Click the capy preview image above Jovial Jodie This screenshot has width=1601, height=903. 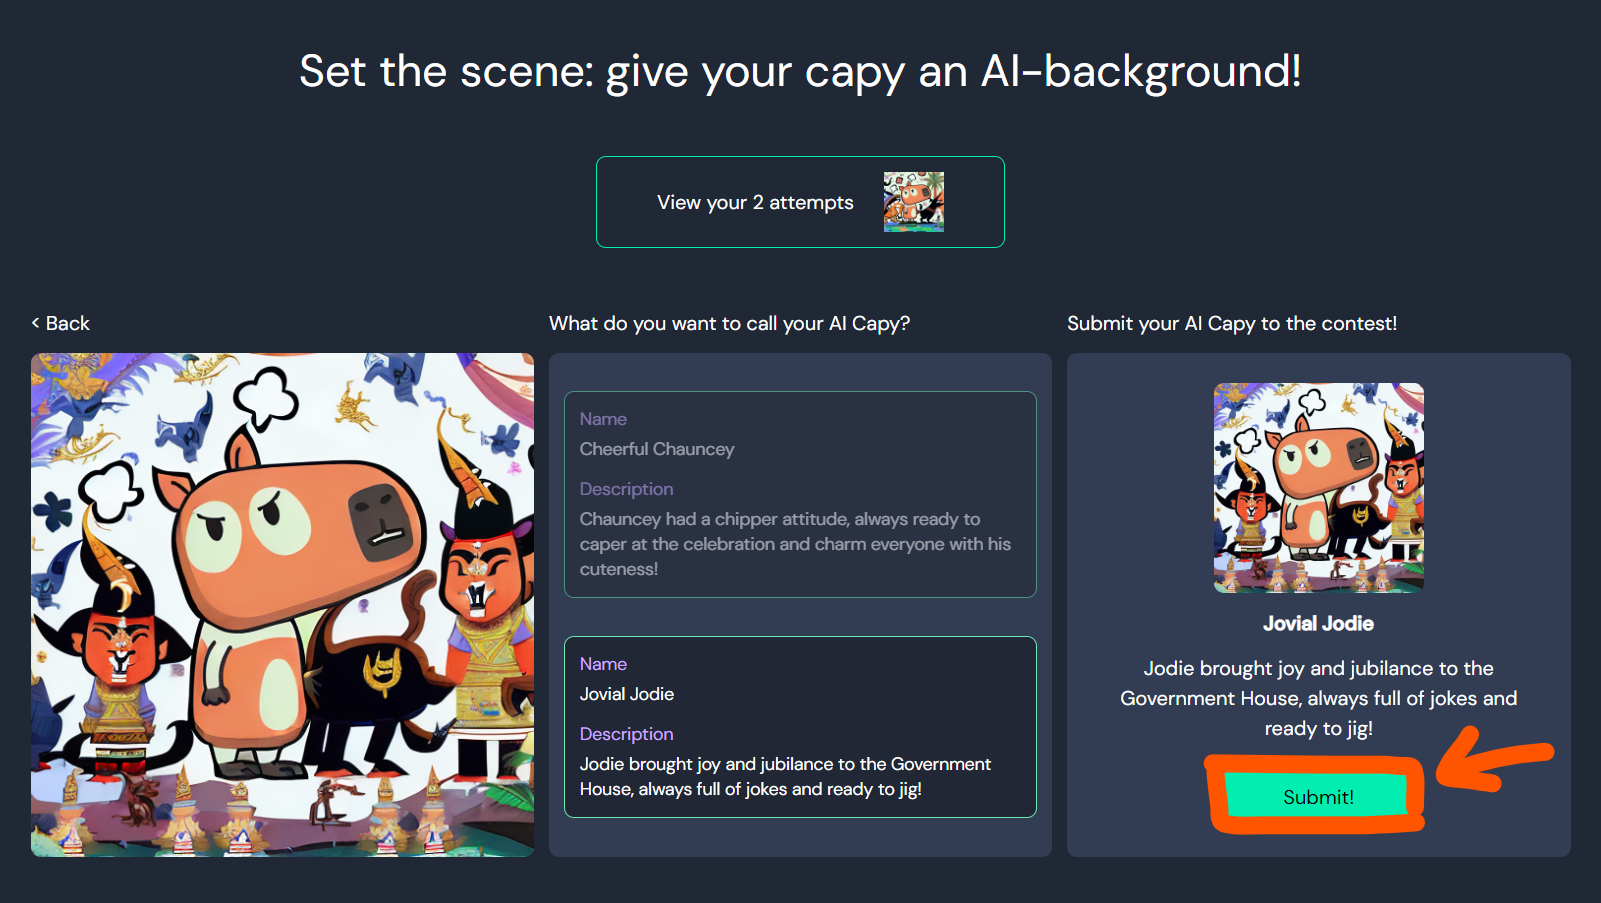1318,488
